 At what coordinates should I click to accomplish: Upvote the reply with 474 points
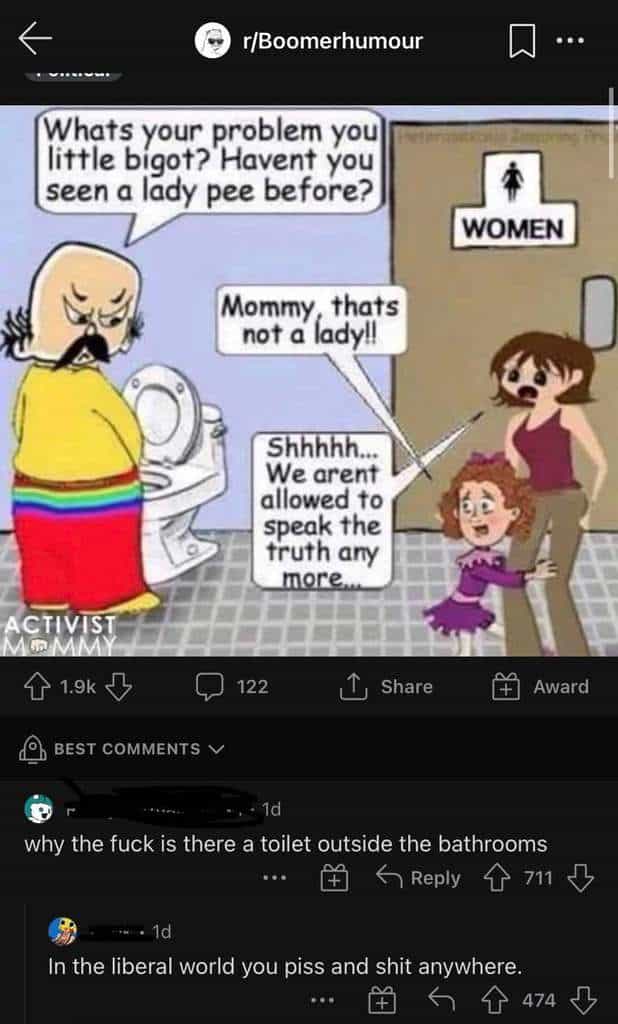[x=496, y=999]
